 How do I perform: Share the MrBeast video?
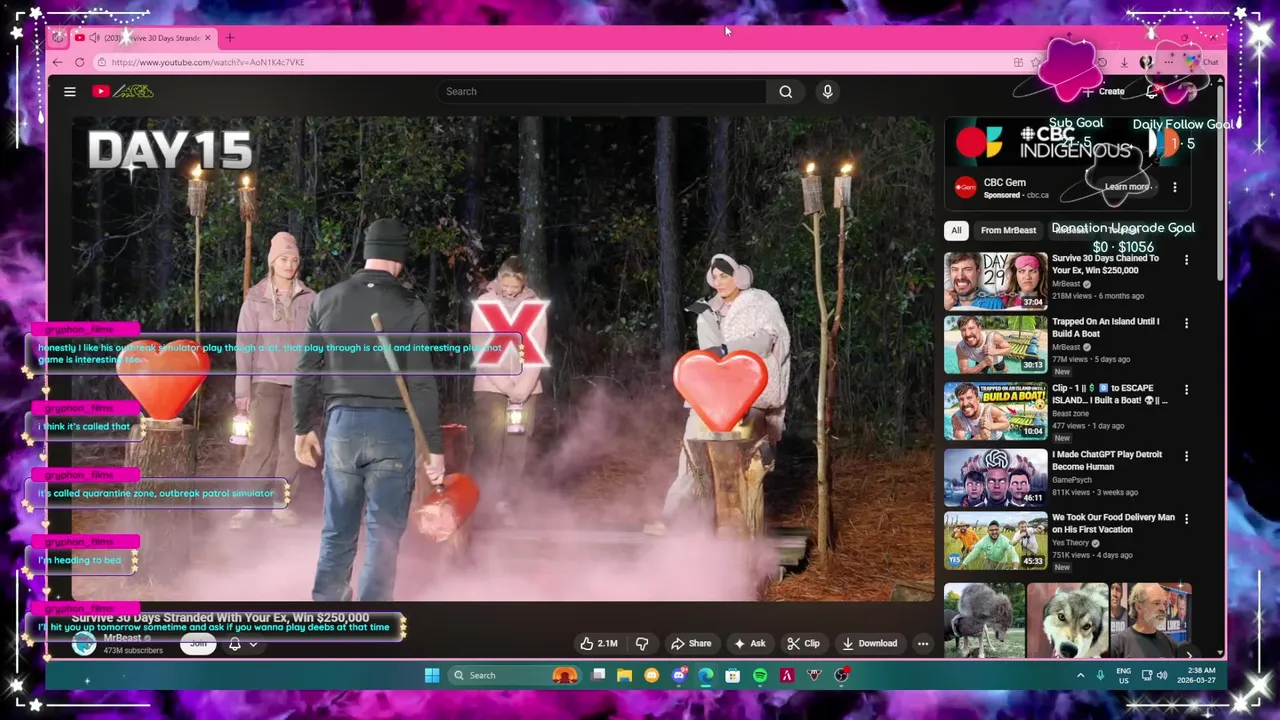(691, 643)
